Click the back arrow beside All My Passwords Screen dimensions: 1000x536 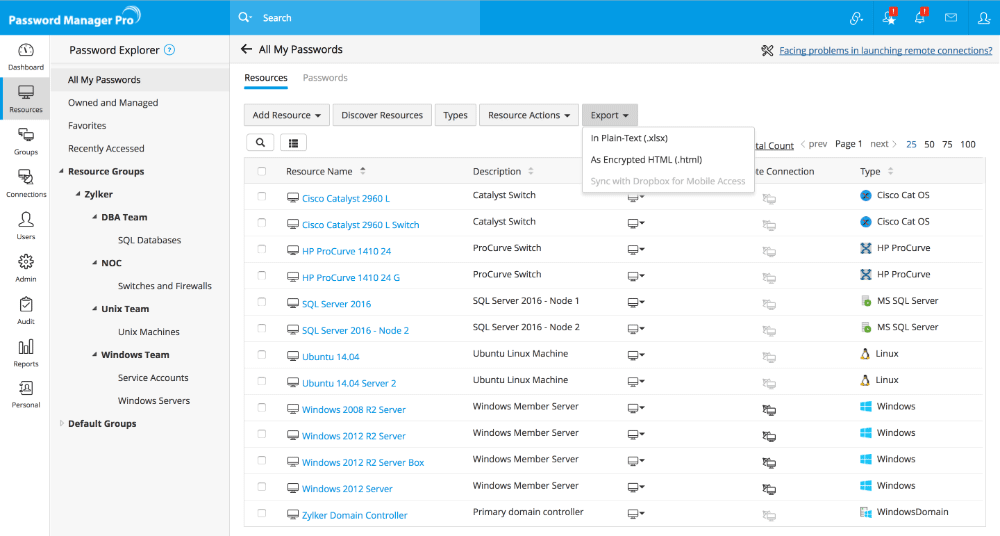pos(246,49)
